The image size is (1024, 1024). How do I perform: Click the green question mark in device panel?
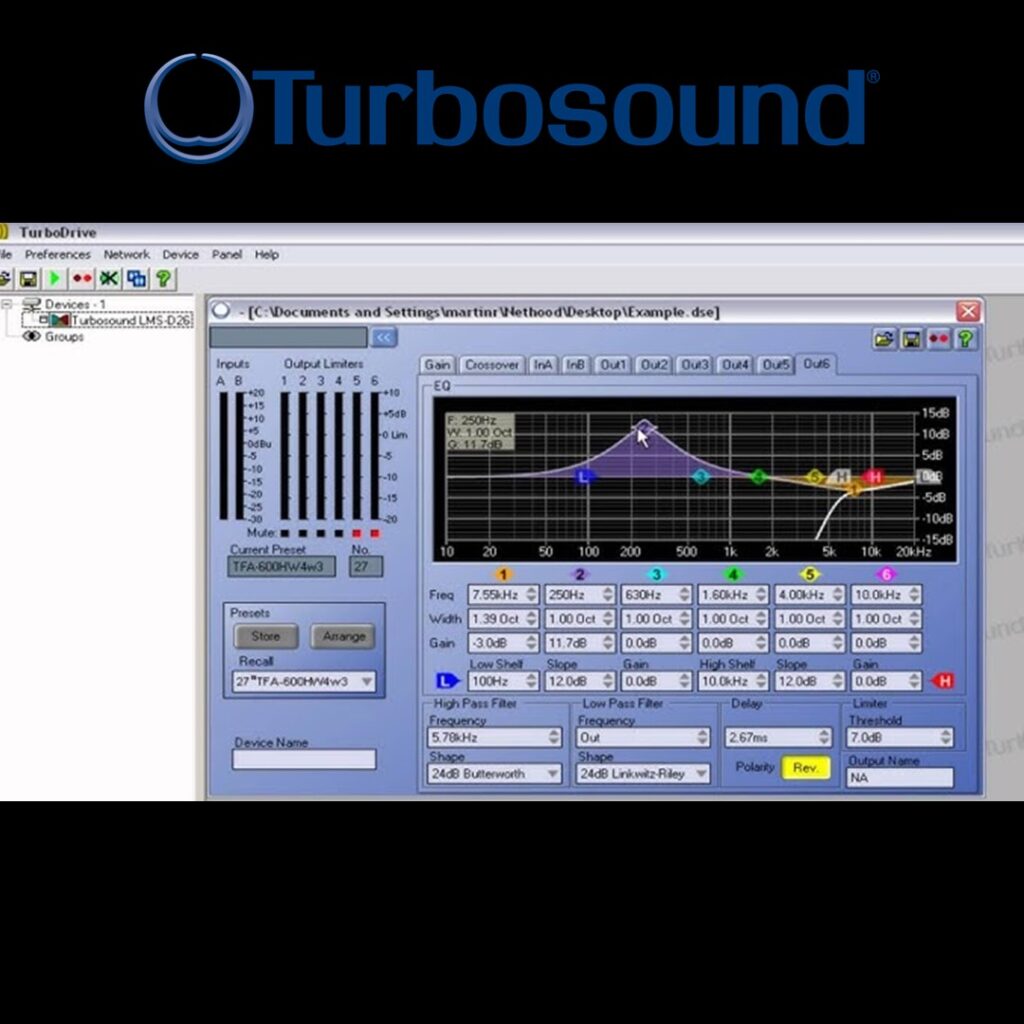click(x=966, y=339)
